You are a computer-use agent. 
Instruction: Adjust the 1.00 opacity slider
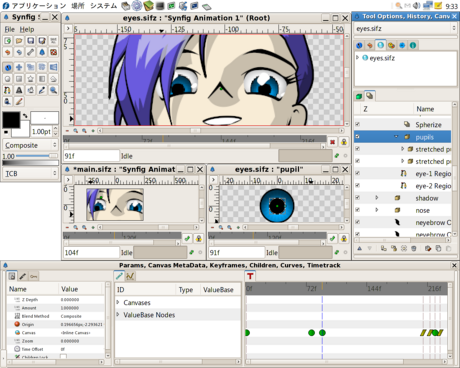pos(37,156)
